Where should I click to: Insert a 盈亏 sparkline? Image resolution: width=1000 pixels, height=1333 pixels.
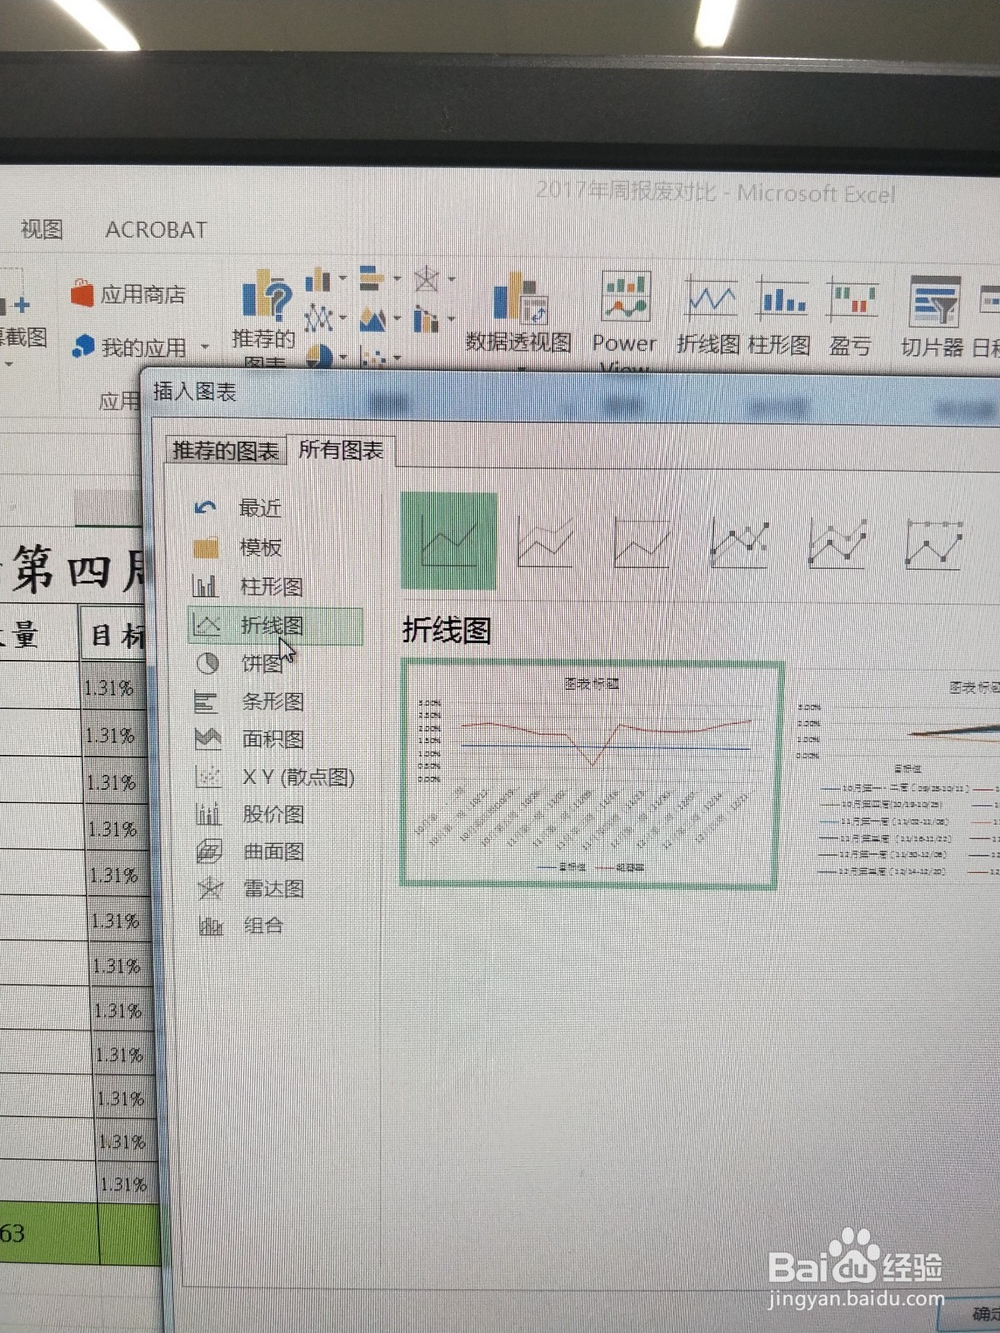tap(851, 300)
